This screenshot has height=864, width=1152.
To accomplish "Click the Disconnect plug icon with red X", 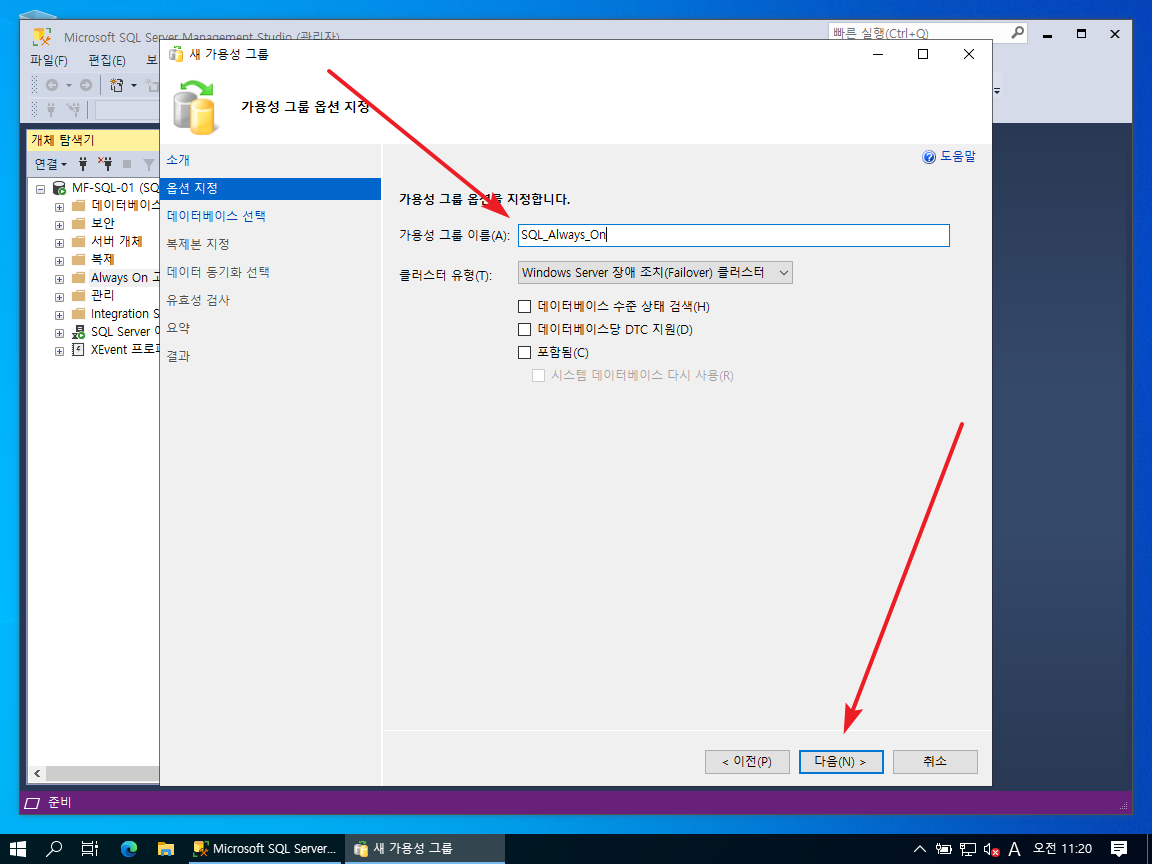I will point(105,164).
